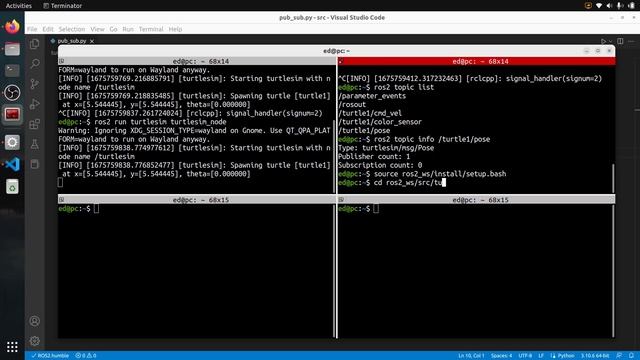Viewport: 640px width, 360px height.
Task: Show Applications grid in the dock
Action: point(12,347)
